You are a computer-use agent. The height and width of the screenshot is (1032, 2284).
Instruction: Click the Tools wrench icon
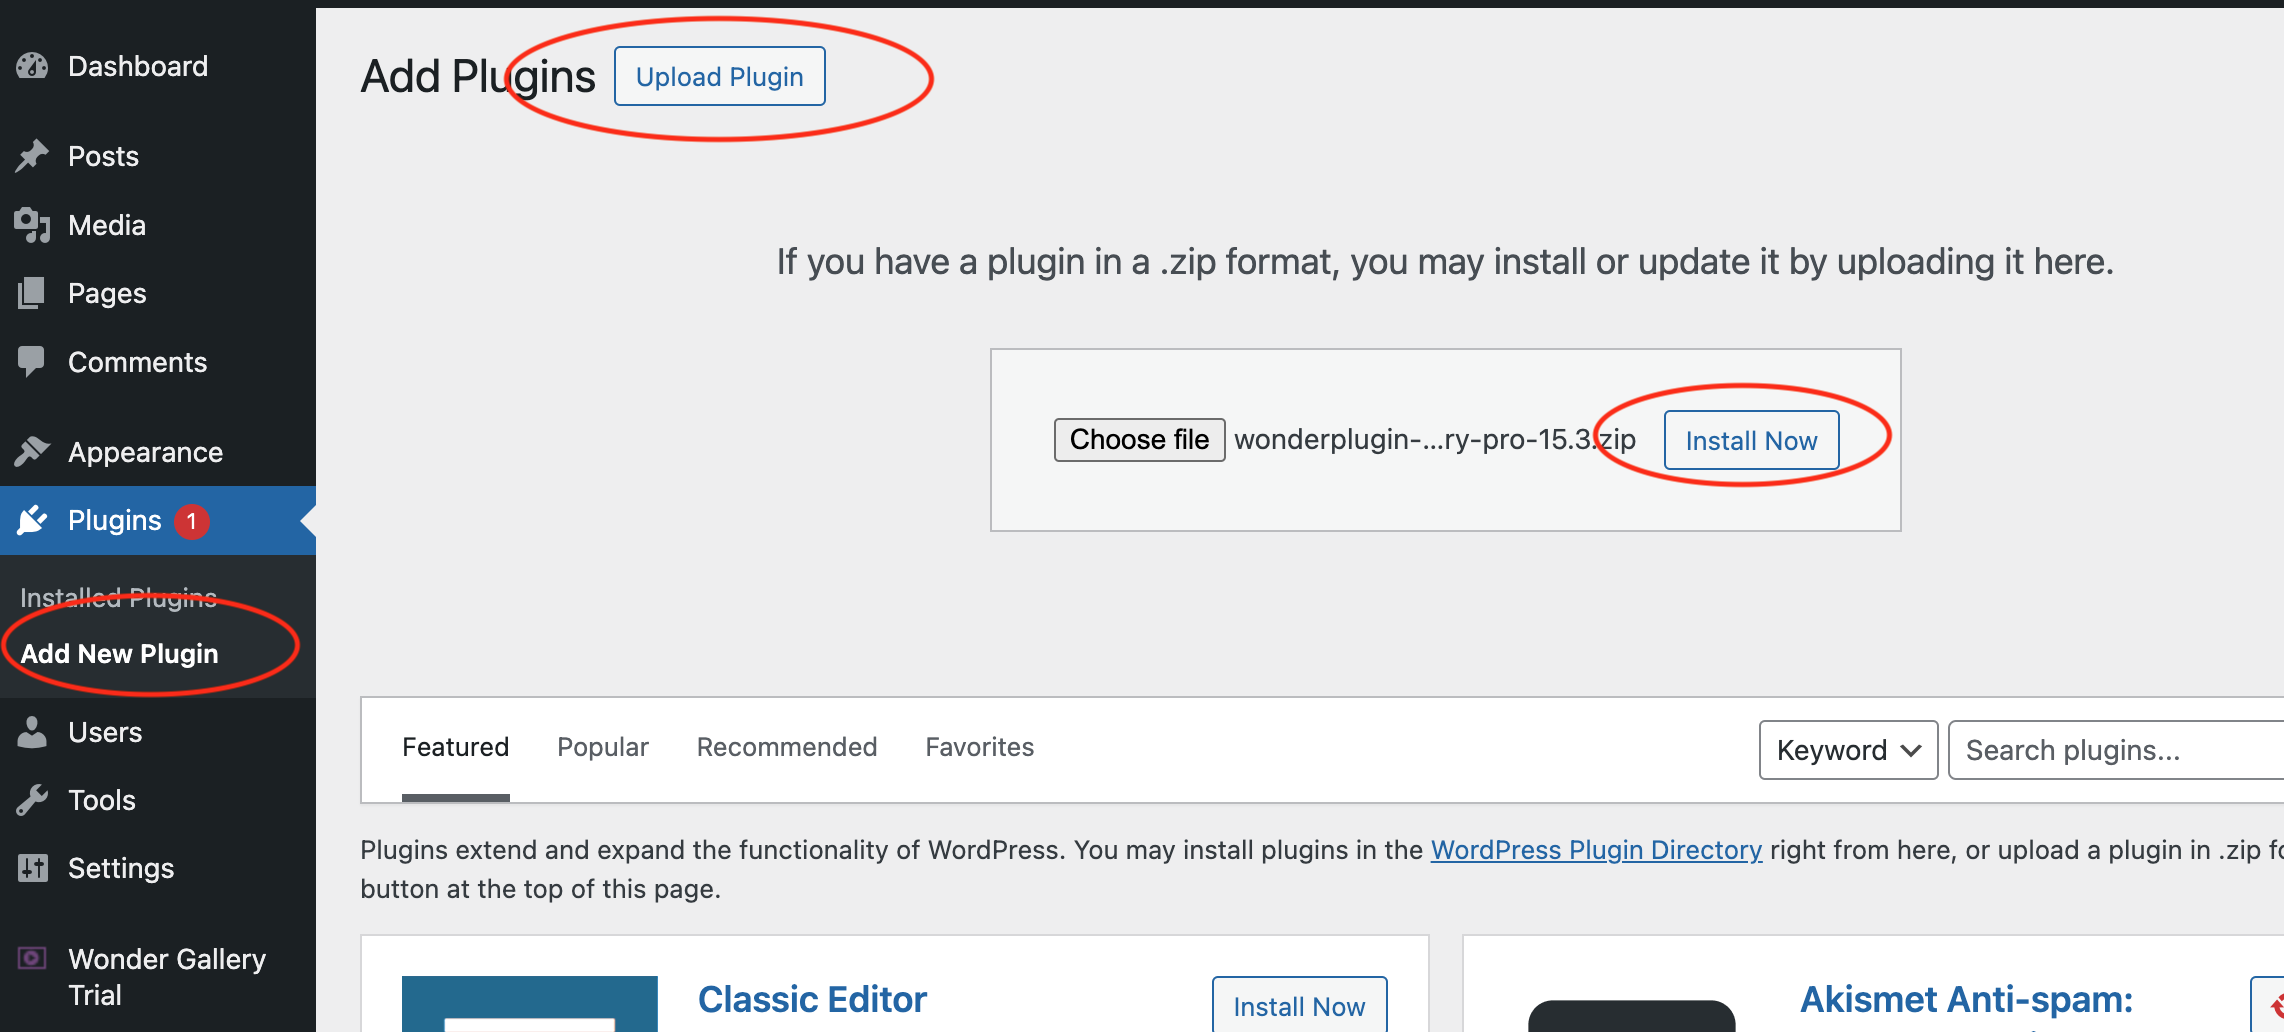coord(32,800)
